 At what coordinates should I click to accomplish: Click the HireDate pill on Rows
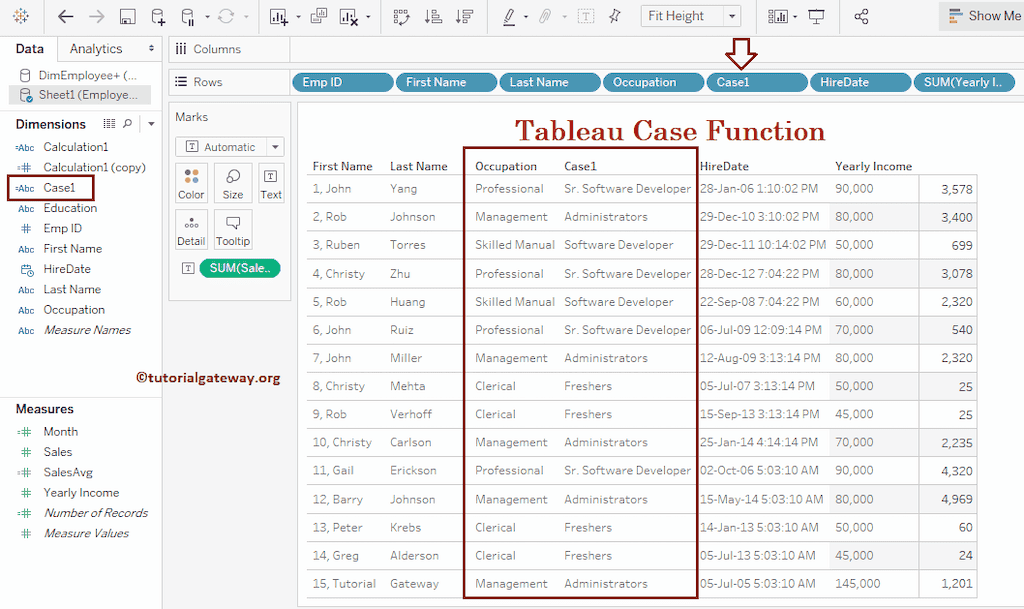(x=861, y=82)
